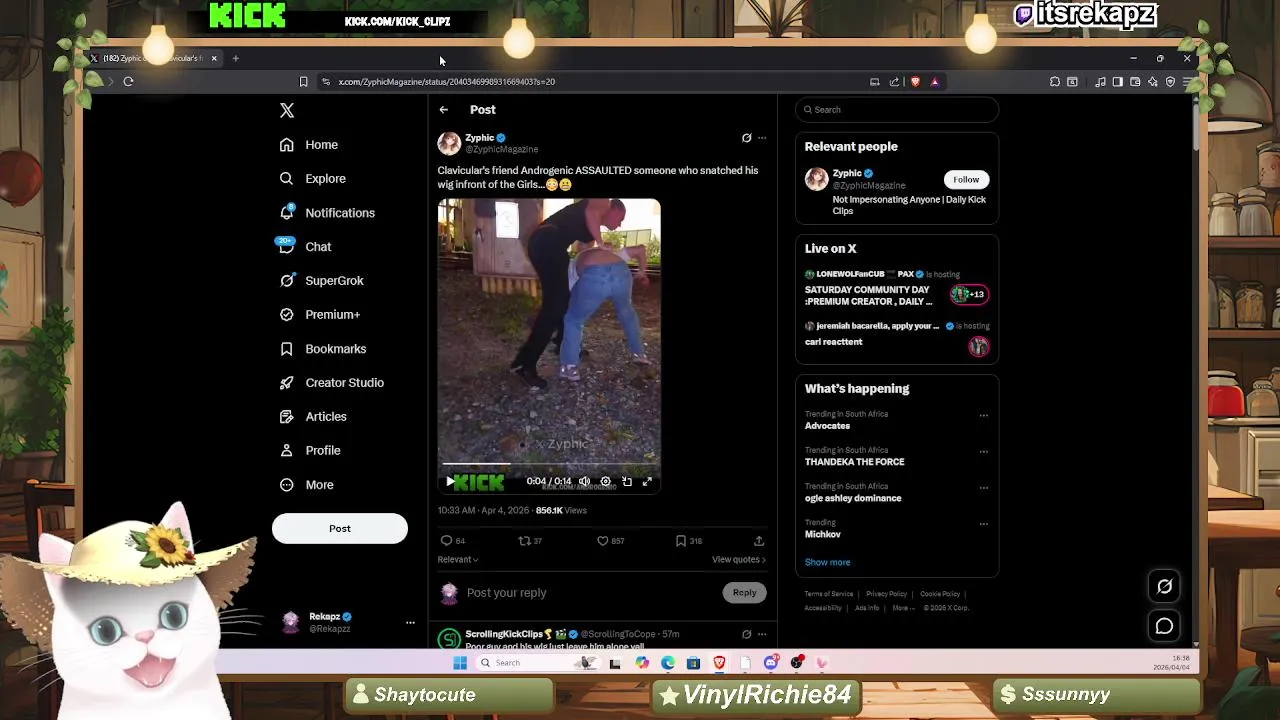This screenshot has width=1280, height=720.
Task: Open Chat in the sidebar
Action: (x=305, y=247)
